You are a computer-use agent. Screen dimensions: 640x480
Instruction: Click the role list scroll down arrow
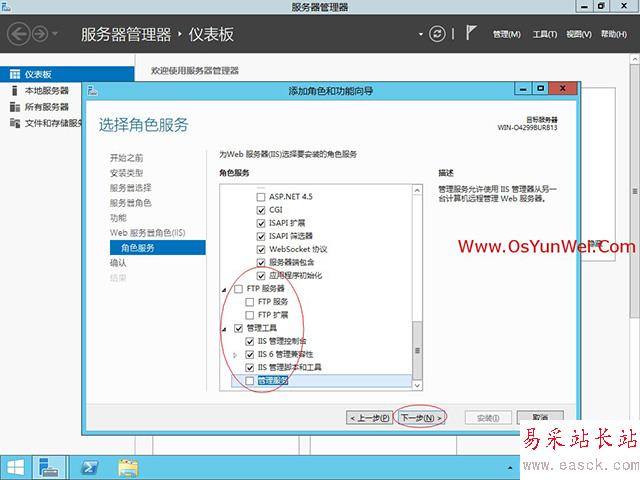point(417,385)
